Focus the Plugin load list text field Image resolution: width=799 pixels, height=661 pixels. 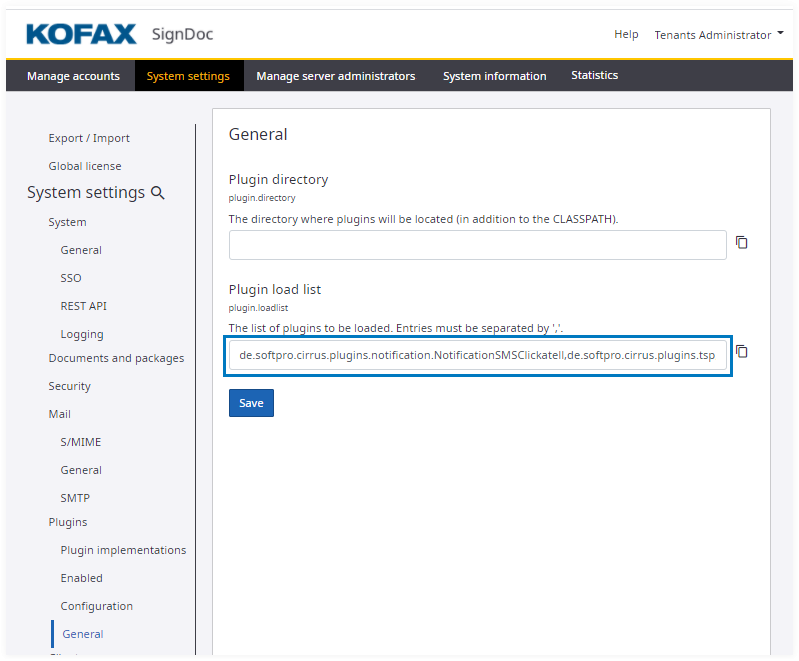[x=477, y=355]
